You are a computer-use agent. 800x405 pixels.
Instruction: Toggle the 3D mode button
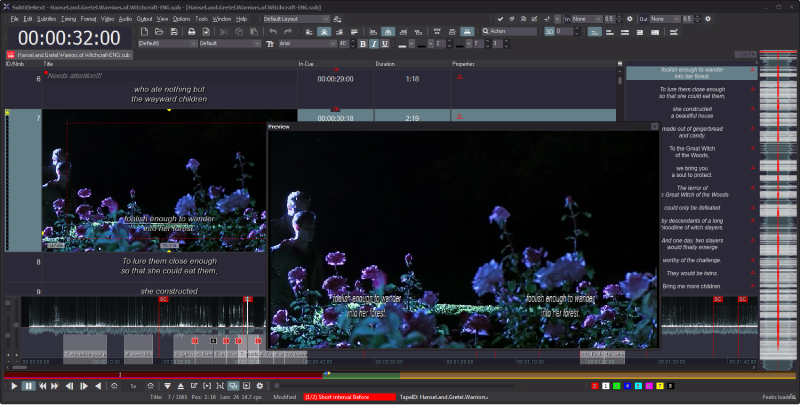point(549,32)
